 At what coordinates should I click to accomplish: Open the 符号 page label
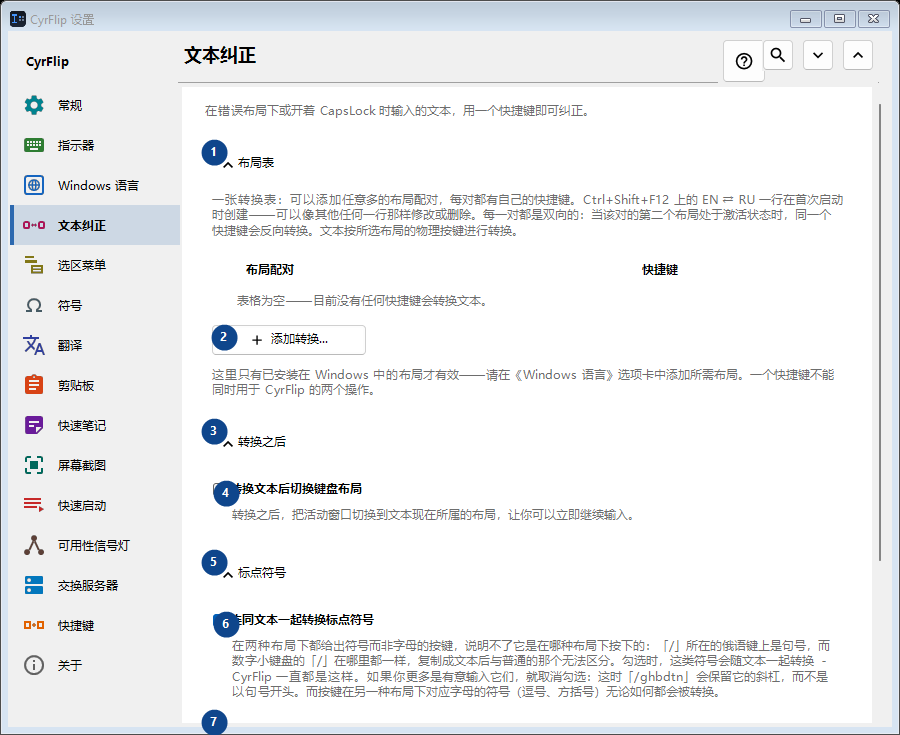[x=70, y=305]
